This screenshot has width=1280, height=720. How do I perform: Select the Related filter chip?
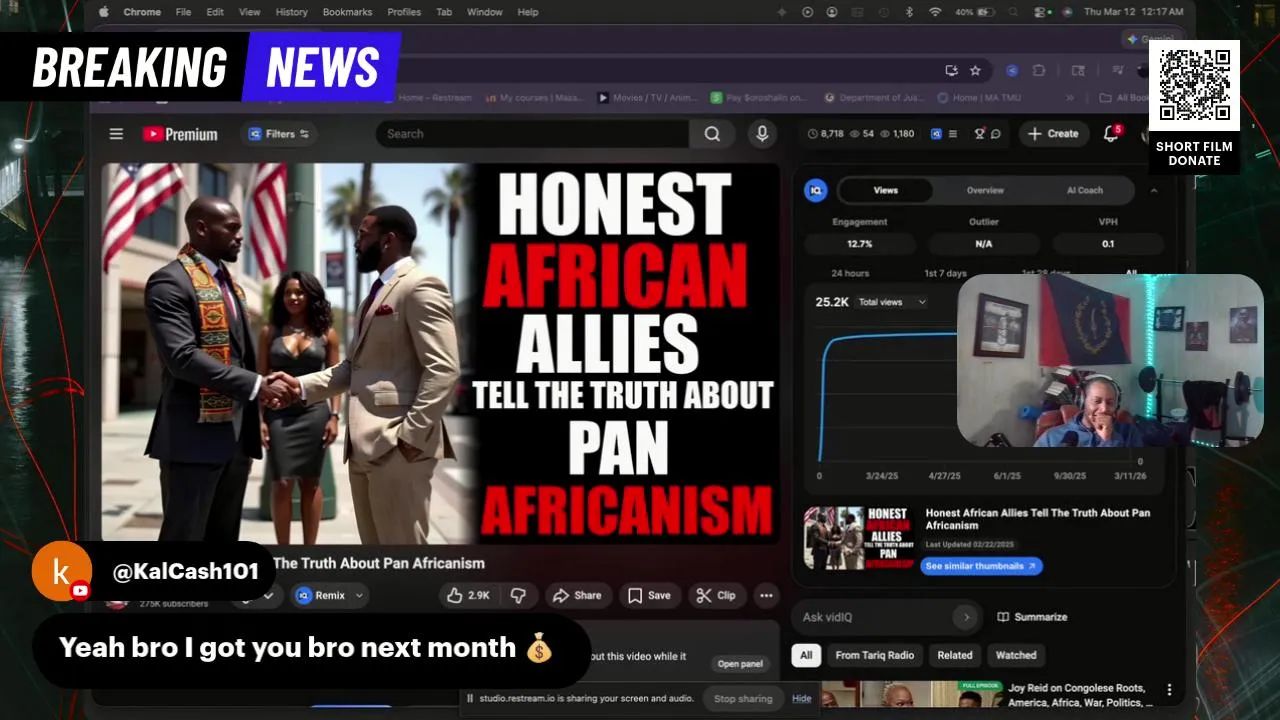[955, 655]
